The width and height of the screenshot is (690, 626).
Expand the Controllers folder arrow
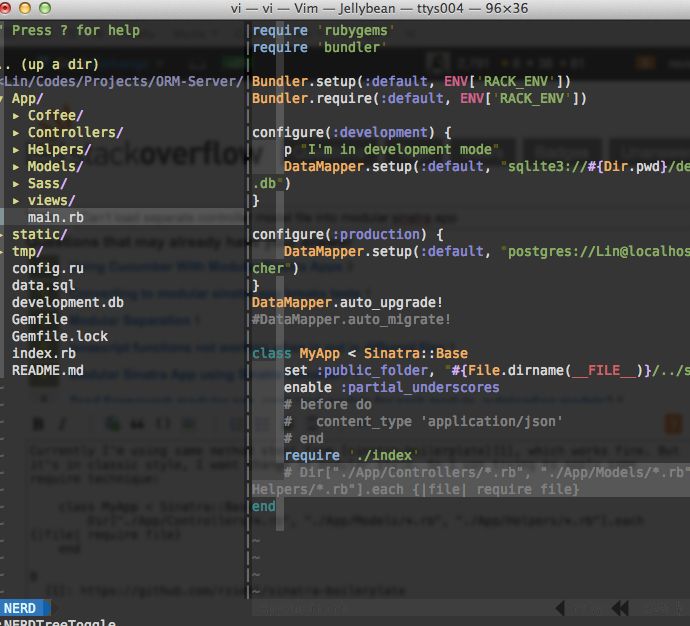click(16, 133)
